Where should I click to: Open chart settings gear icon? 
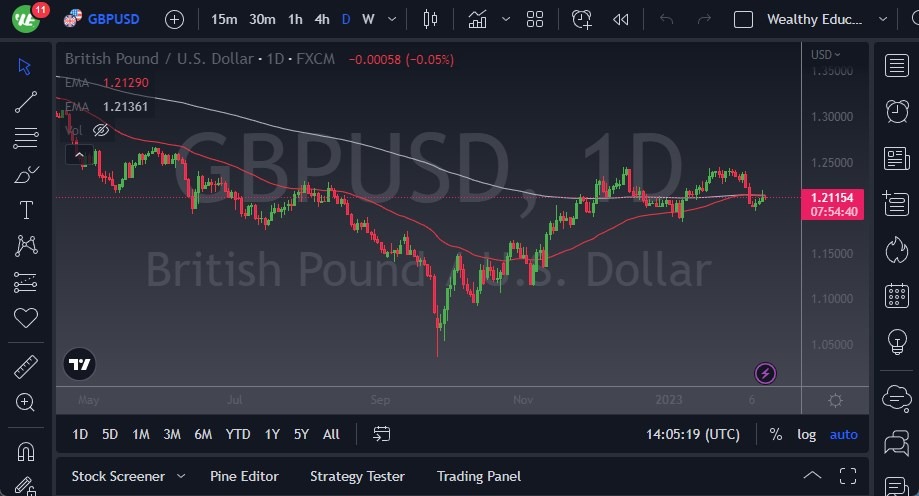[x=835, y=400]
